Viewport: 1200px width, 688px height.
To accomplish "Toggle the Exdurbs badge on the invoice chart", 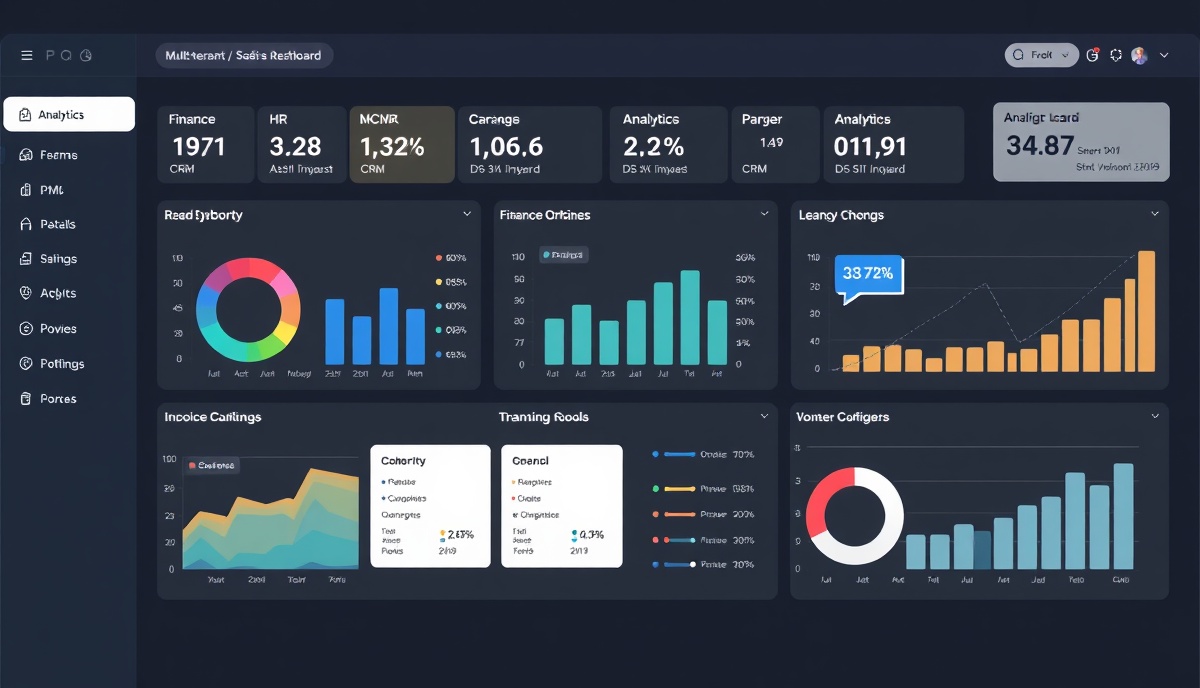I will click(x=211, y=465).
